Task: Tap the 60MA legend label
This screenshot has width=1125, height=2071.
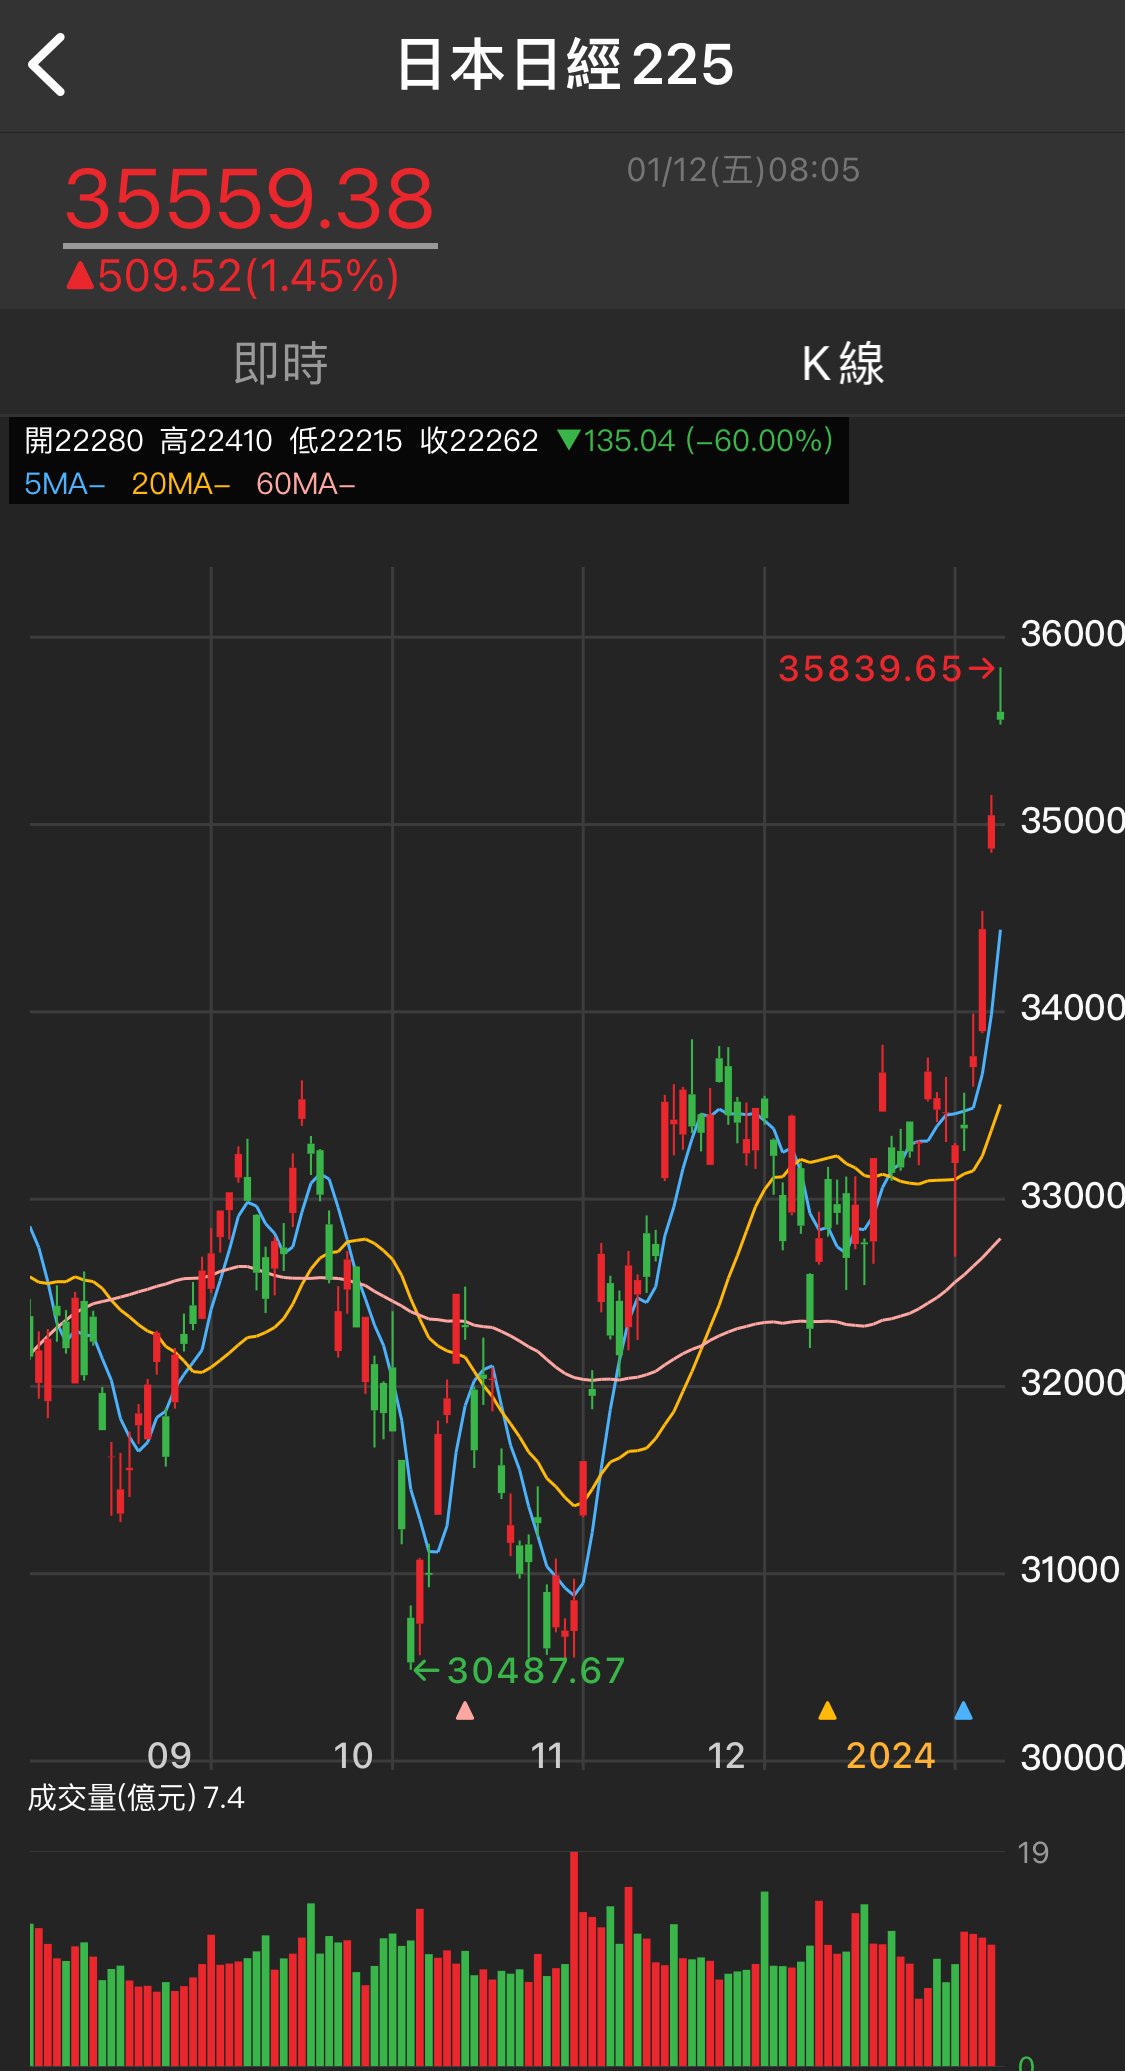Action: click(x=306, y=484)
